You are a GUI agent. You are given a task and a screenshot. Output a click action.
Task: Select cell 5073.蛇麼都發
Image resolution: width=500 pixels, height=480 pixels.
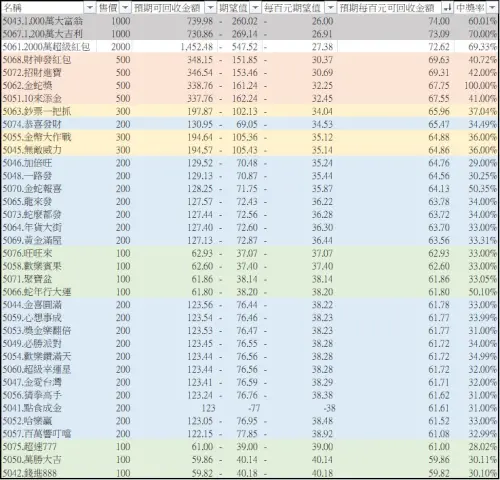point(49,214)
